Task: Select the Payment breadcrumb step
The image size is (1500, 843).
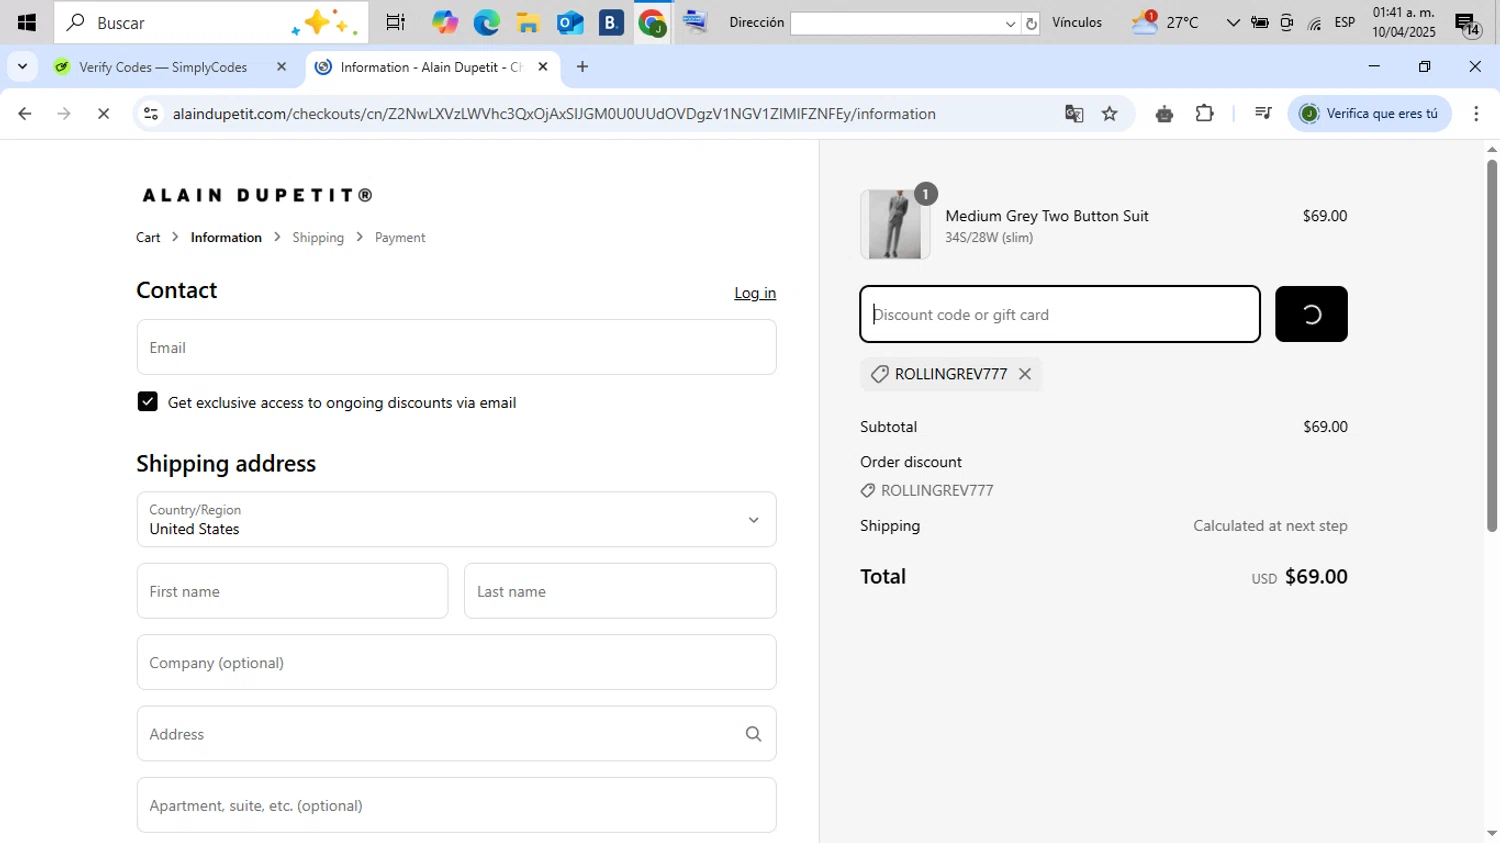Action: coord(400,237)
